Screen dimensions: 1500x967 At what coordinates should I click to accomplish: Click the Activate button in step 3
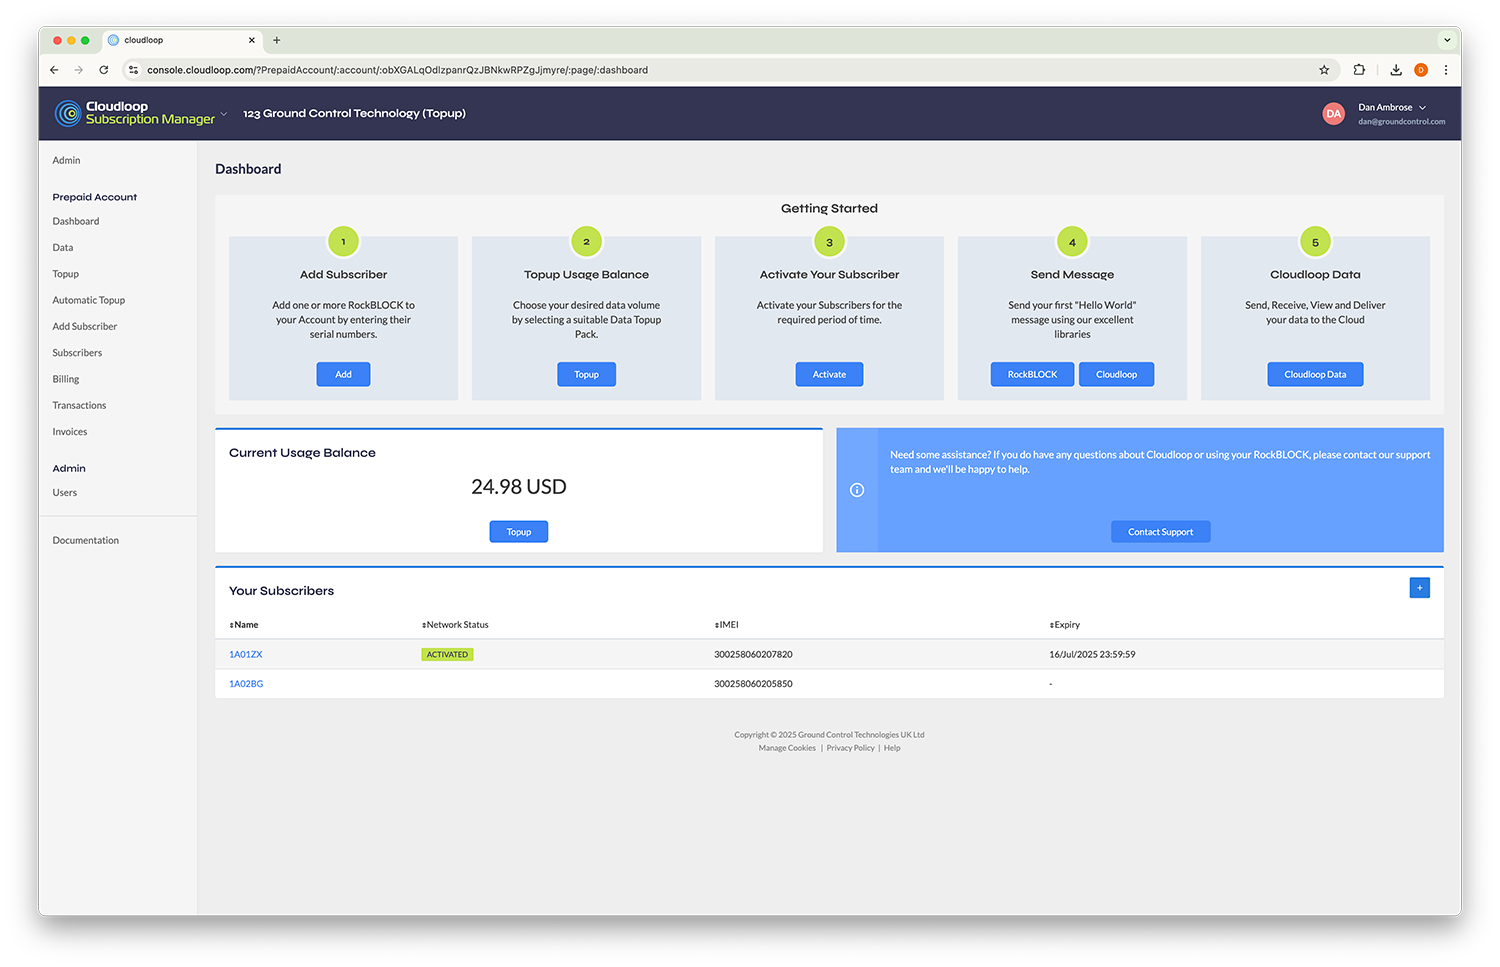[x=829, y=374]
